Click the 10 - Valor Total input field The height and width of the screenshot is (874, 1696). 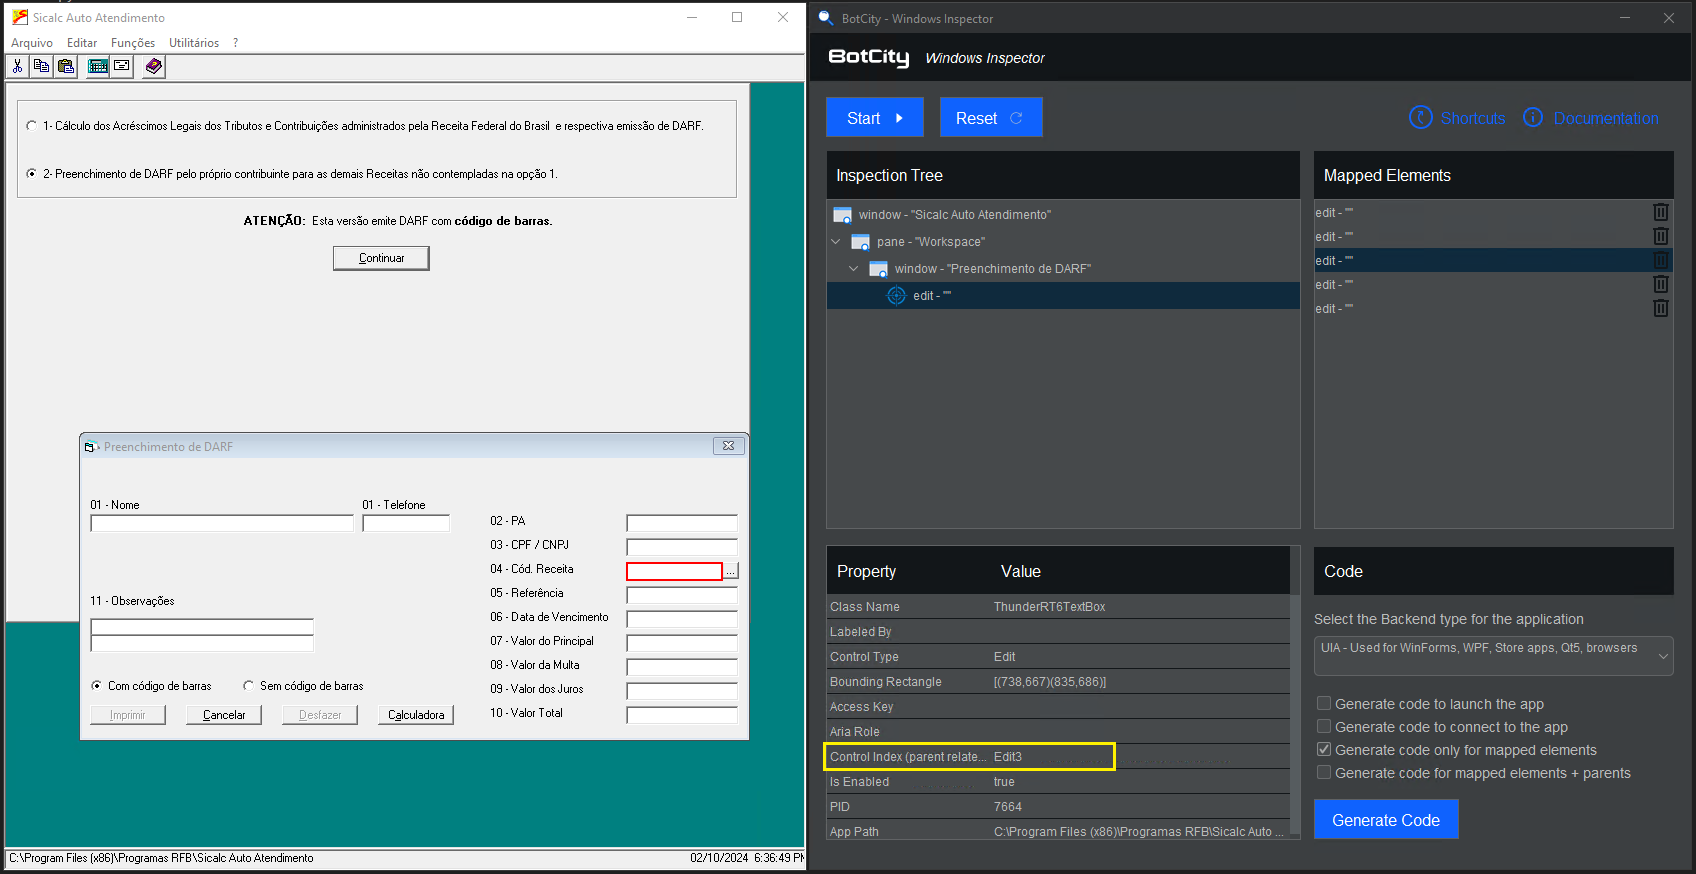(x=682, y=715)
